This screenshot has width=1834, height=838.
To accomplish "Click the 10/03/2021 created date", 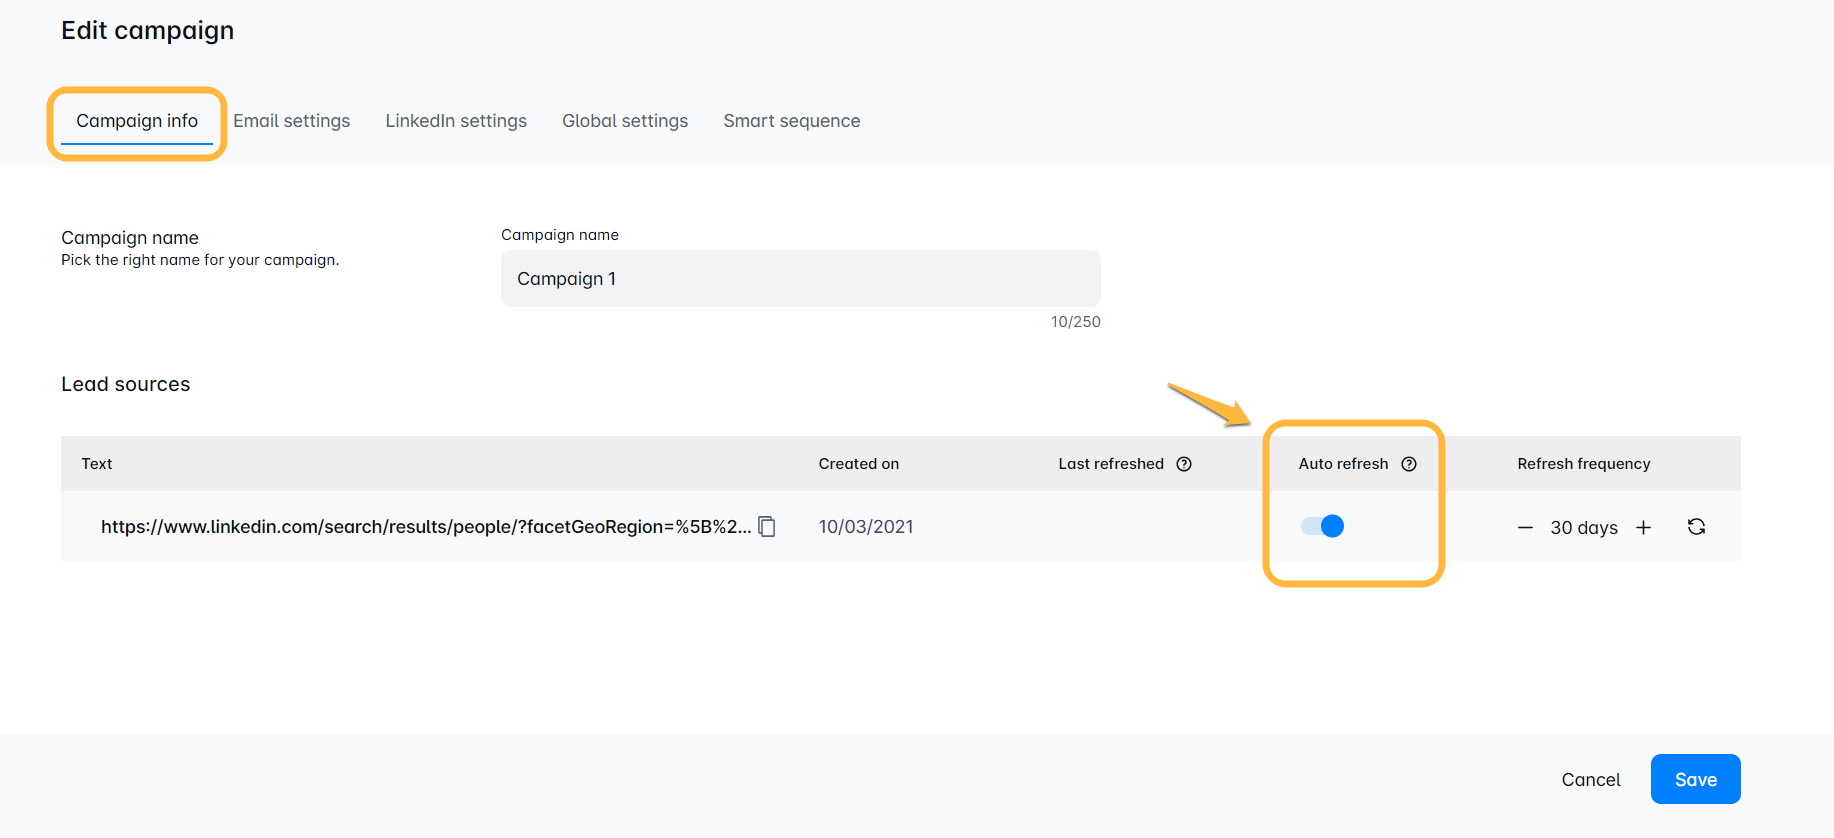I will pos(866,527).
